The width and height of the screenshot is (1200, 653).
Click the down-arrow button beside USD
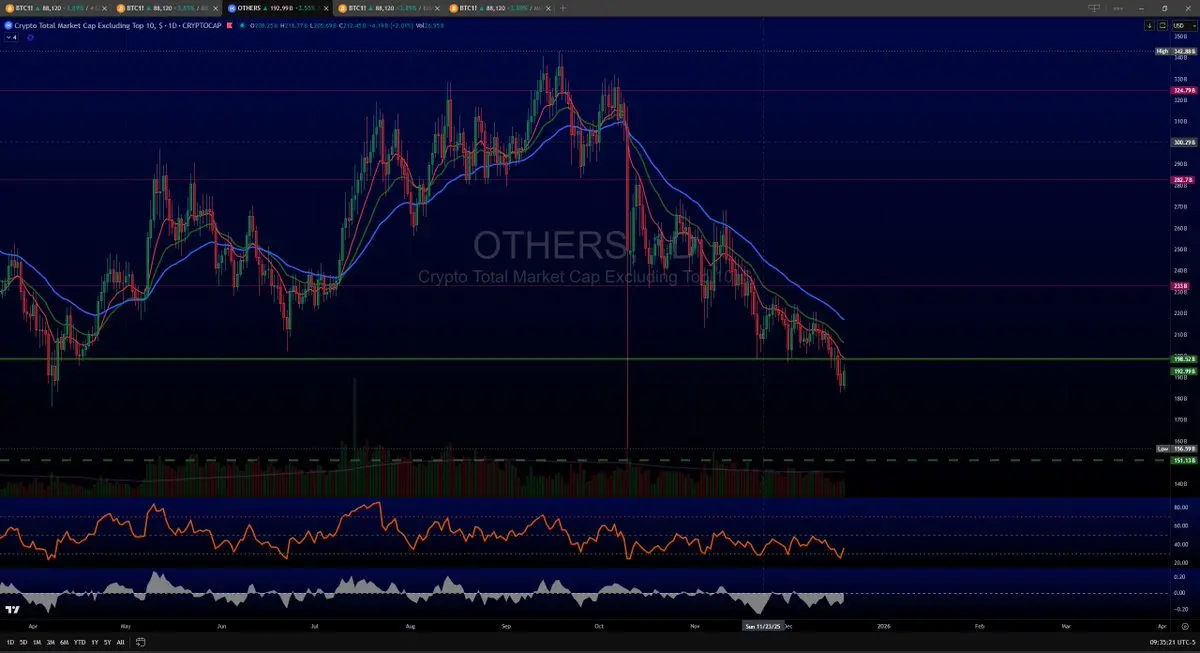coord(1150,26)
